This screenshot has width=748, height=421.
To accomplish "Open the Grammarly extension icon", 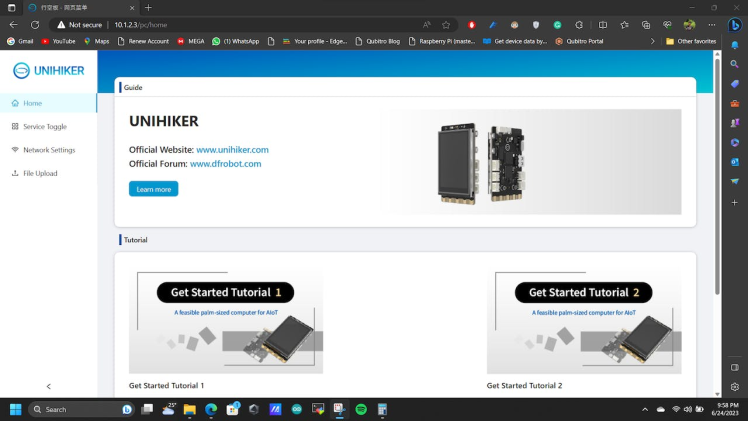I will (x=557, y=25).
